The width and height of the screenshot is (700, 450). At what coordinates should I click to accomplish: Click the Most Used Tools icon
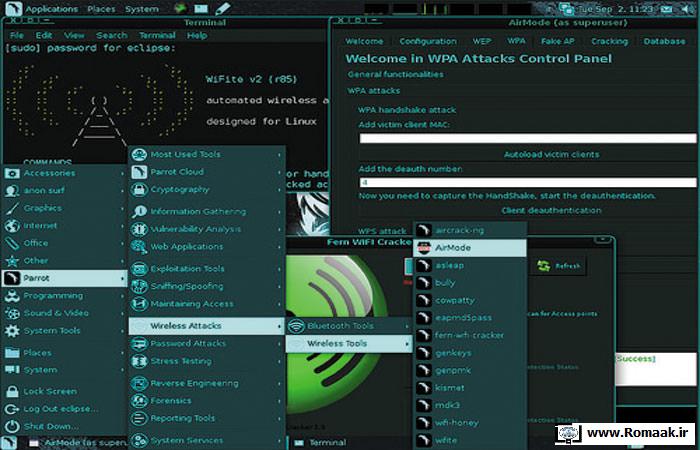tap(139, 154)
